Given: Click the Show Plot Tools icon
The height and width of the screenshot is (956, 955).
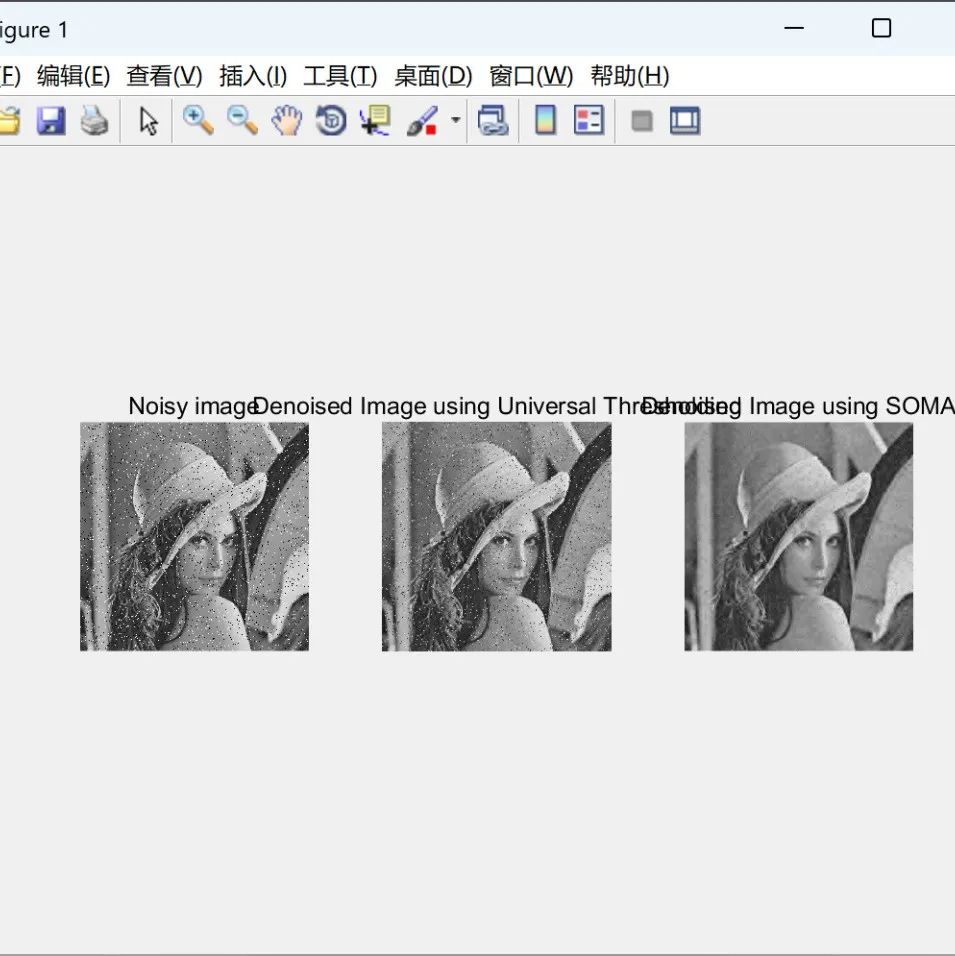Looking at the screenshot, I should pyautogui.click(x=685, y=120).
